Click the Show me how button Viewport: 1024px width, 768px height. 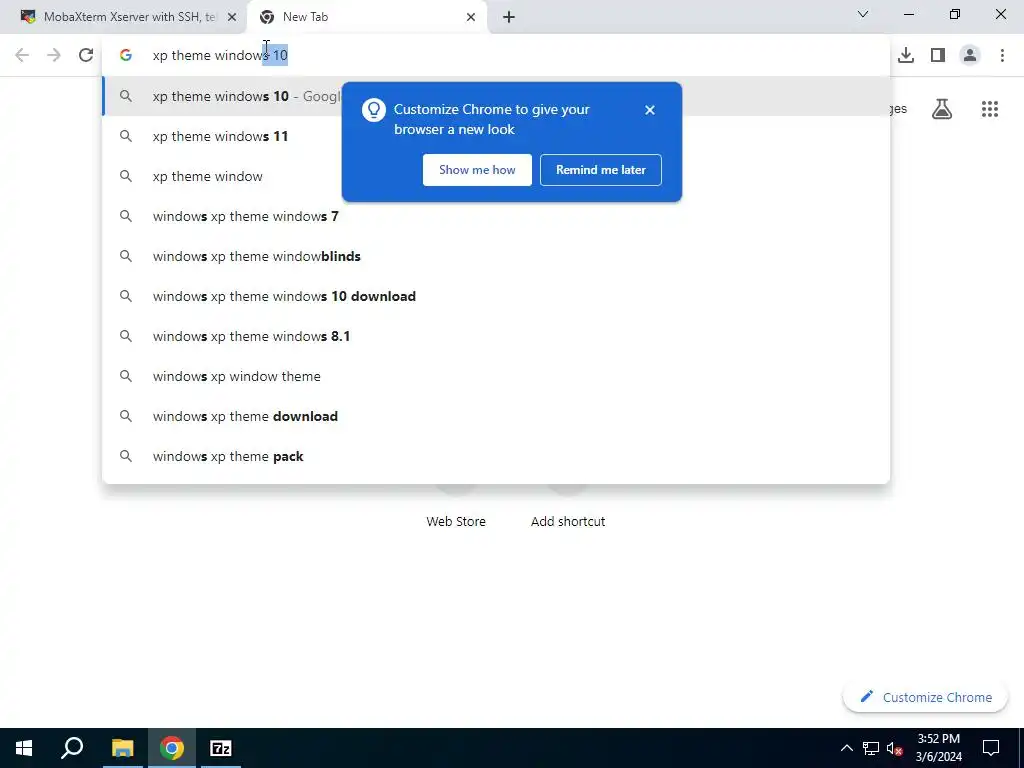(477, 170)
